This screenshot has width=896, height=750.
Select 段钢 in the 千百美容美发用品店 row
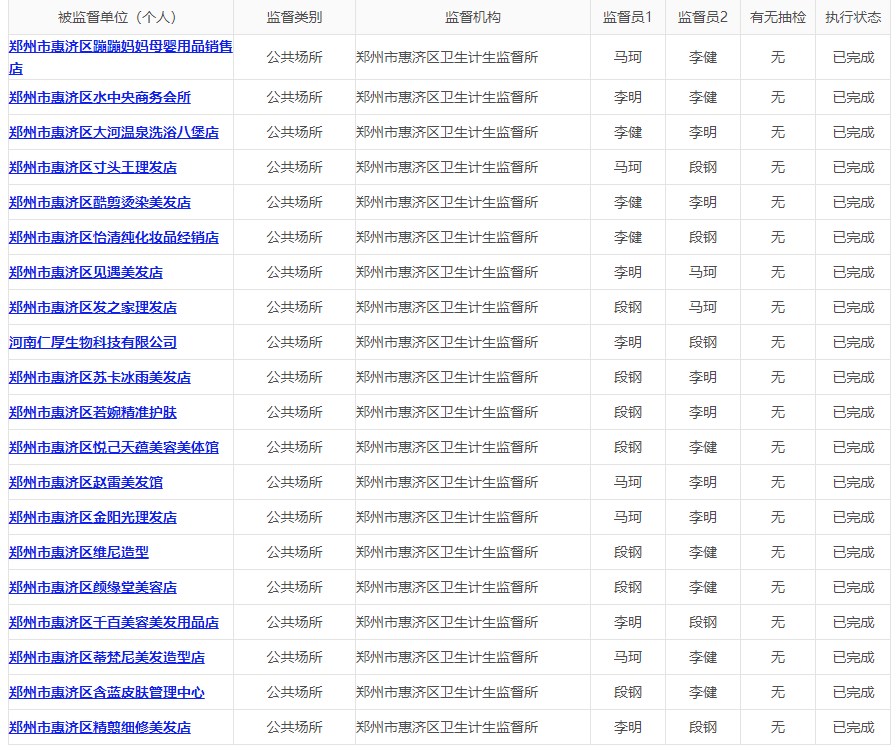click(703, 622)
